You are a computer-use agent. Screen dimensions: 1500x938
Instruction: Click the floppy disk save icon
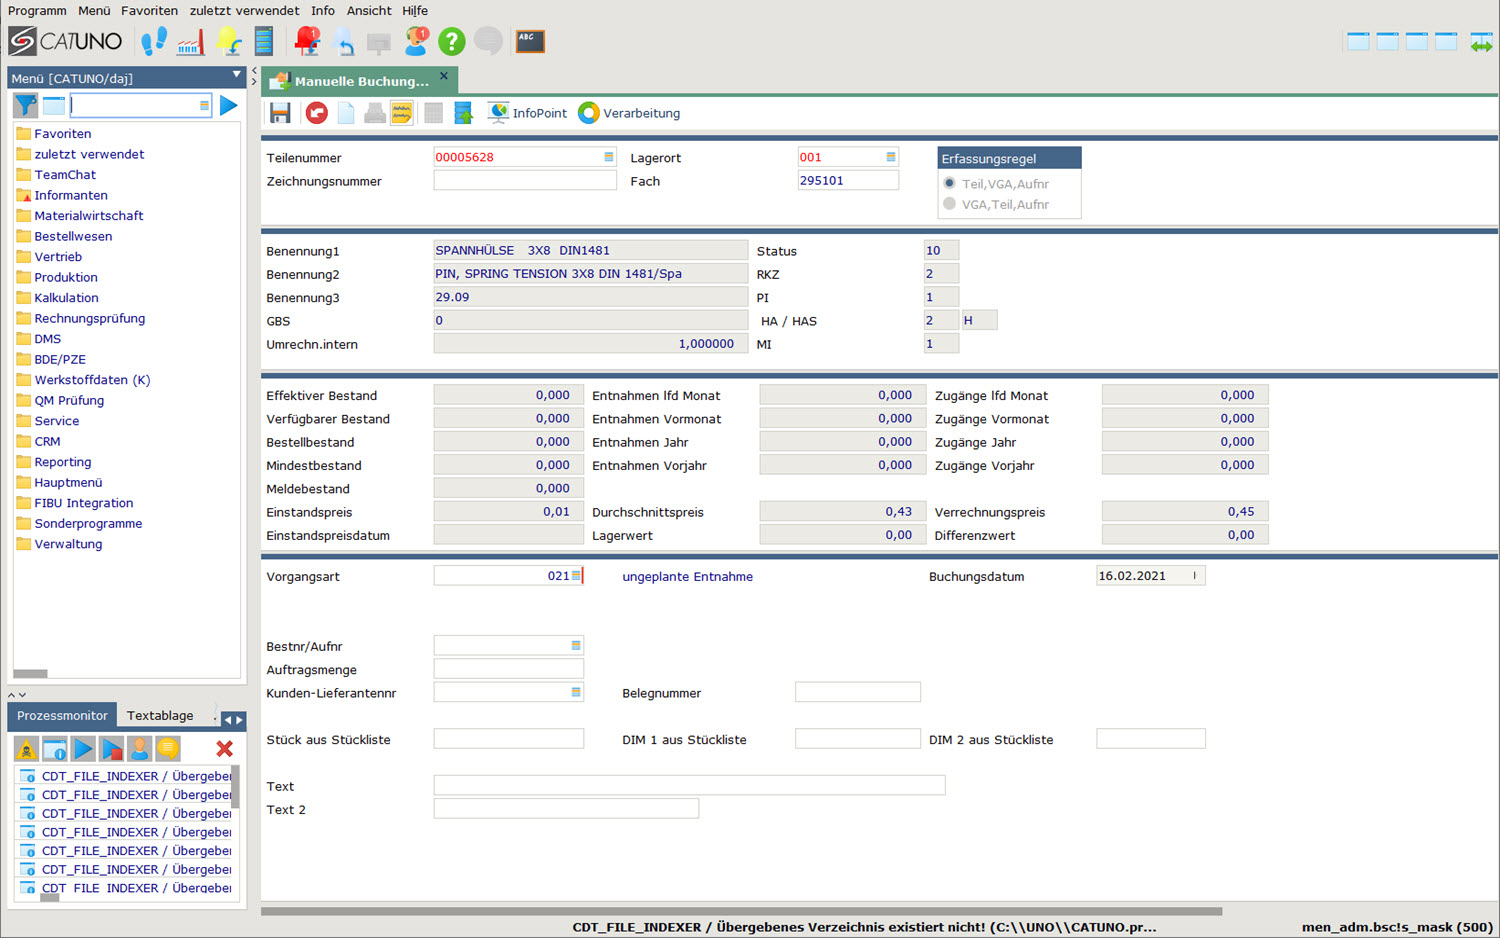coord(280,113)
